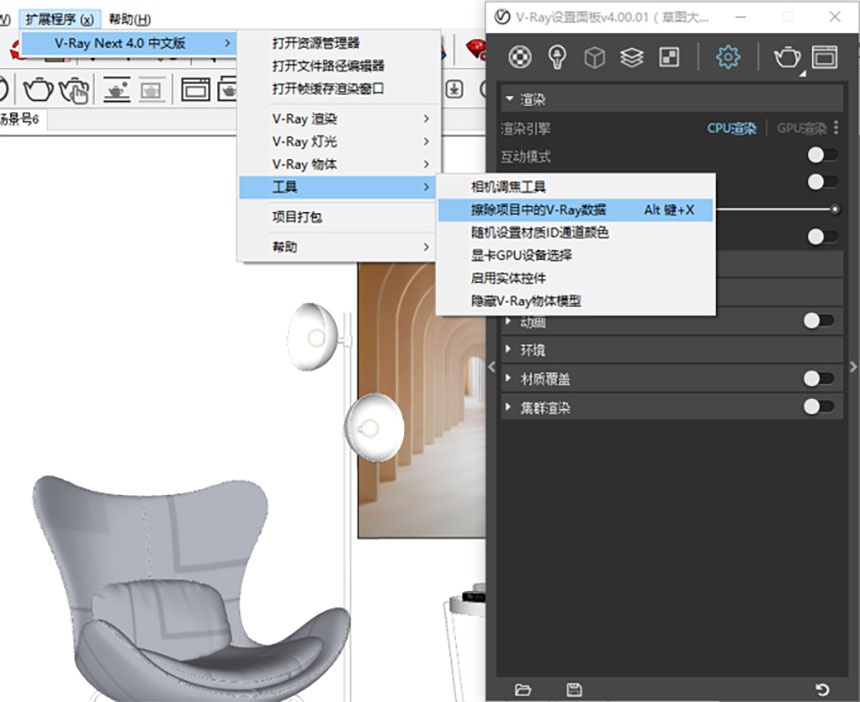The height and width of the screenshot is (702, 860).
Task: Open the materials sphere icon in V-Ray panel
Action: tap(519, 57)
